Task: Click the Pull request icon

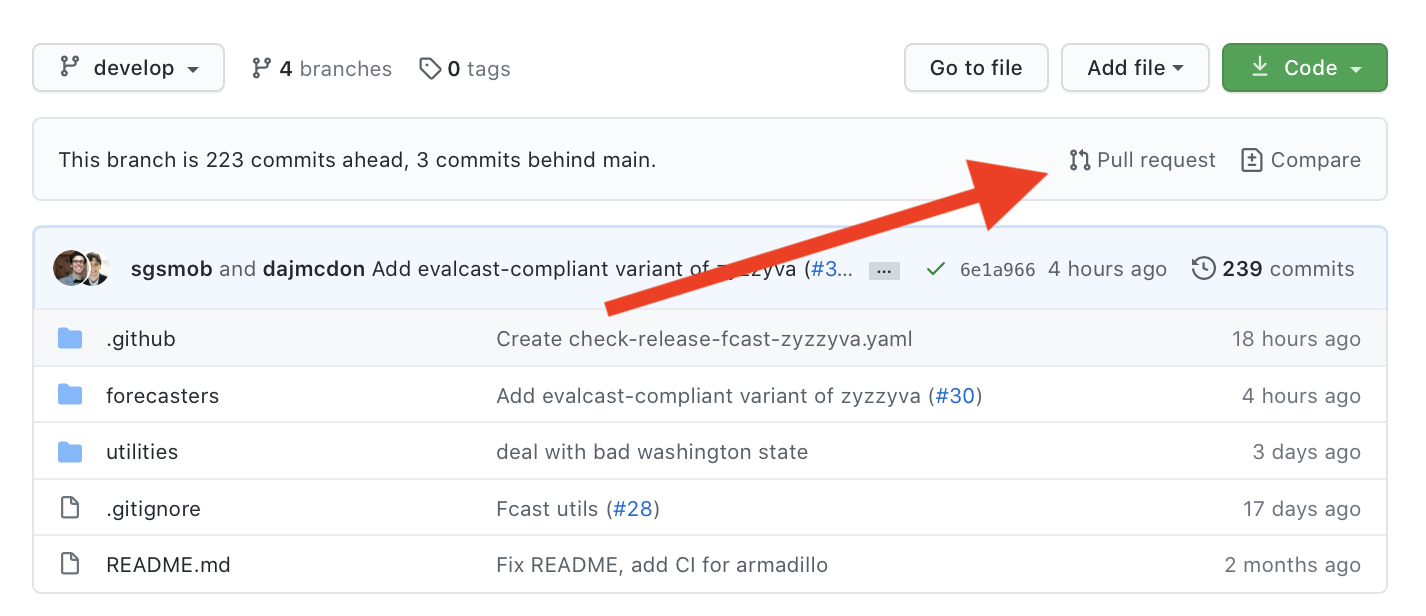Action: pyautogui.click(x=1079, y=160)
